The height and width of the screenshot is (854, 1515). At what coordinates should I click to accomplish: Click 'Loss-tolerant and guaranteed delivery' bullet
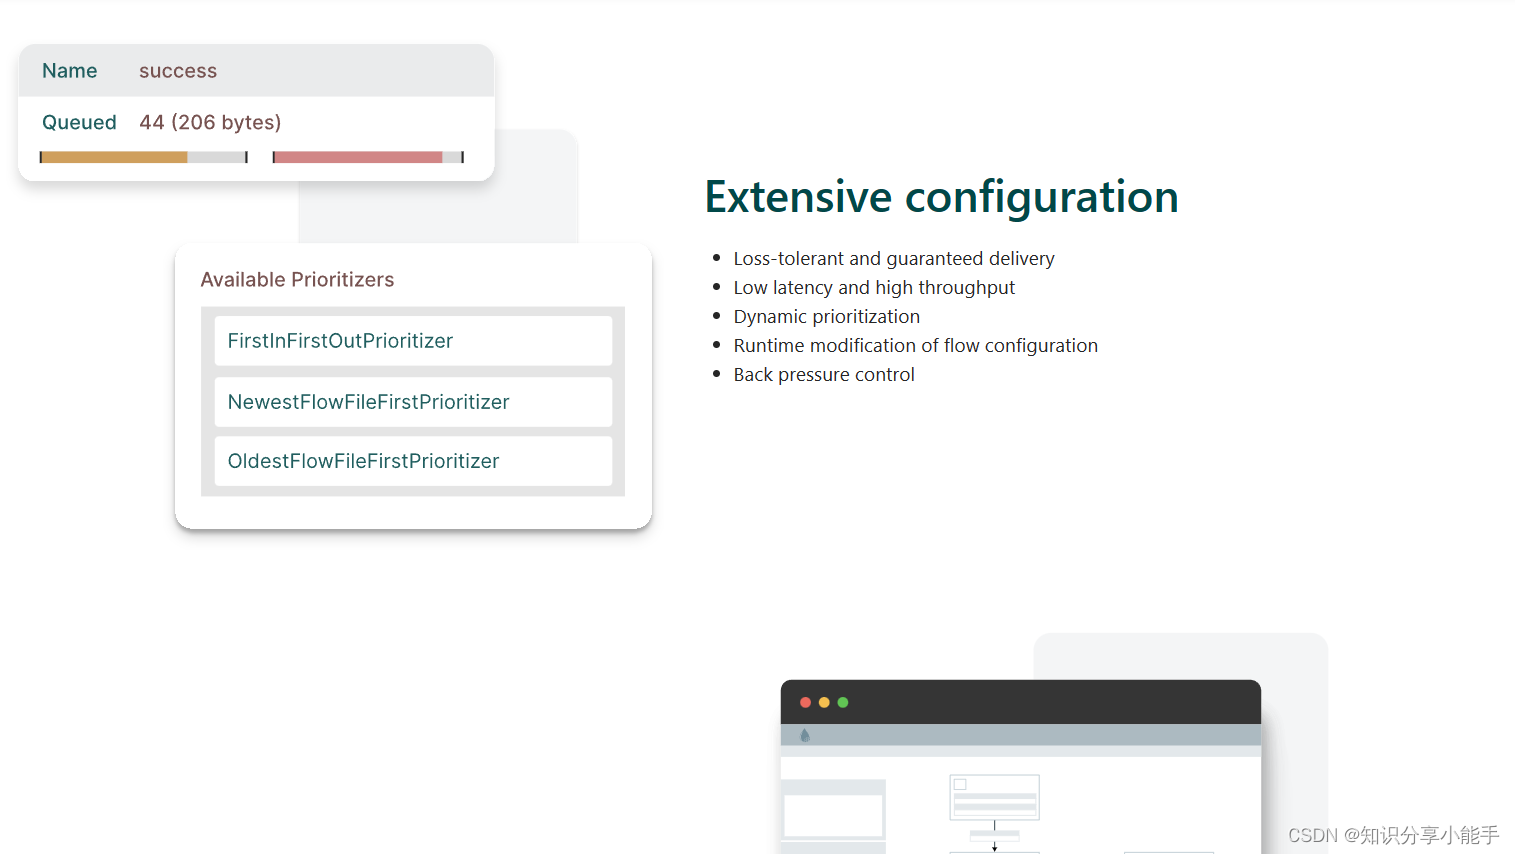(894, 259)
